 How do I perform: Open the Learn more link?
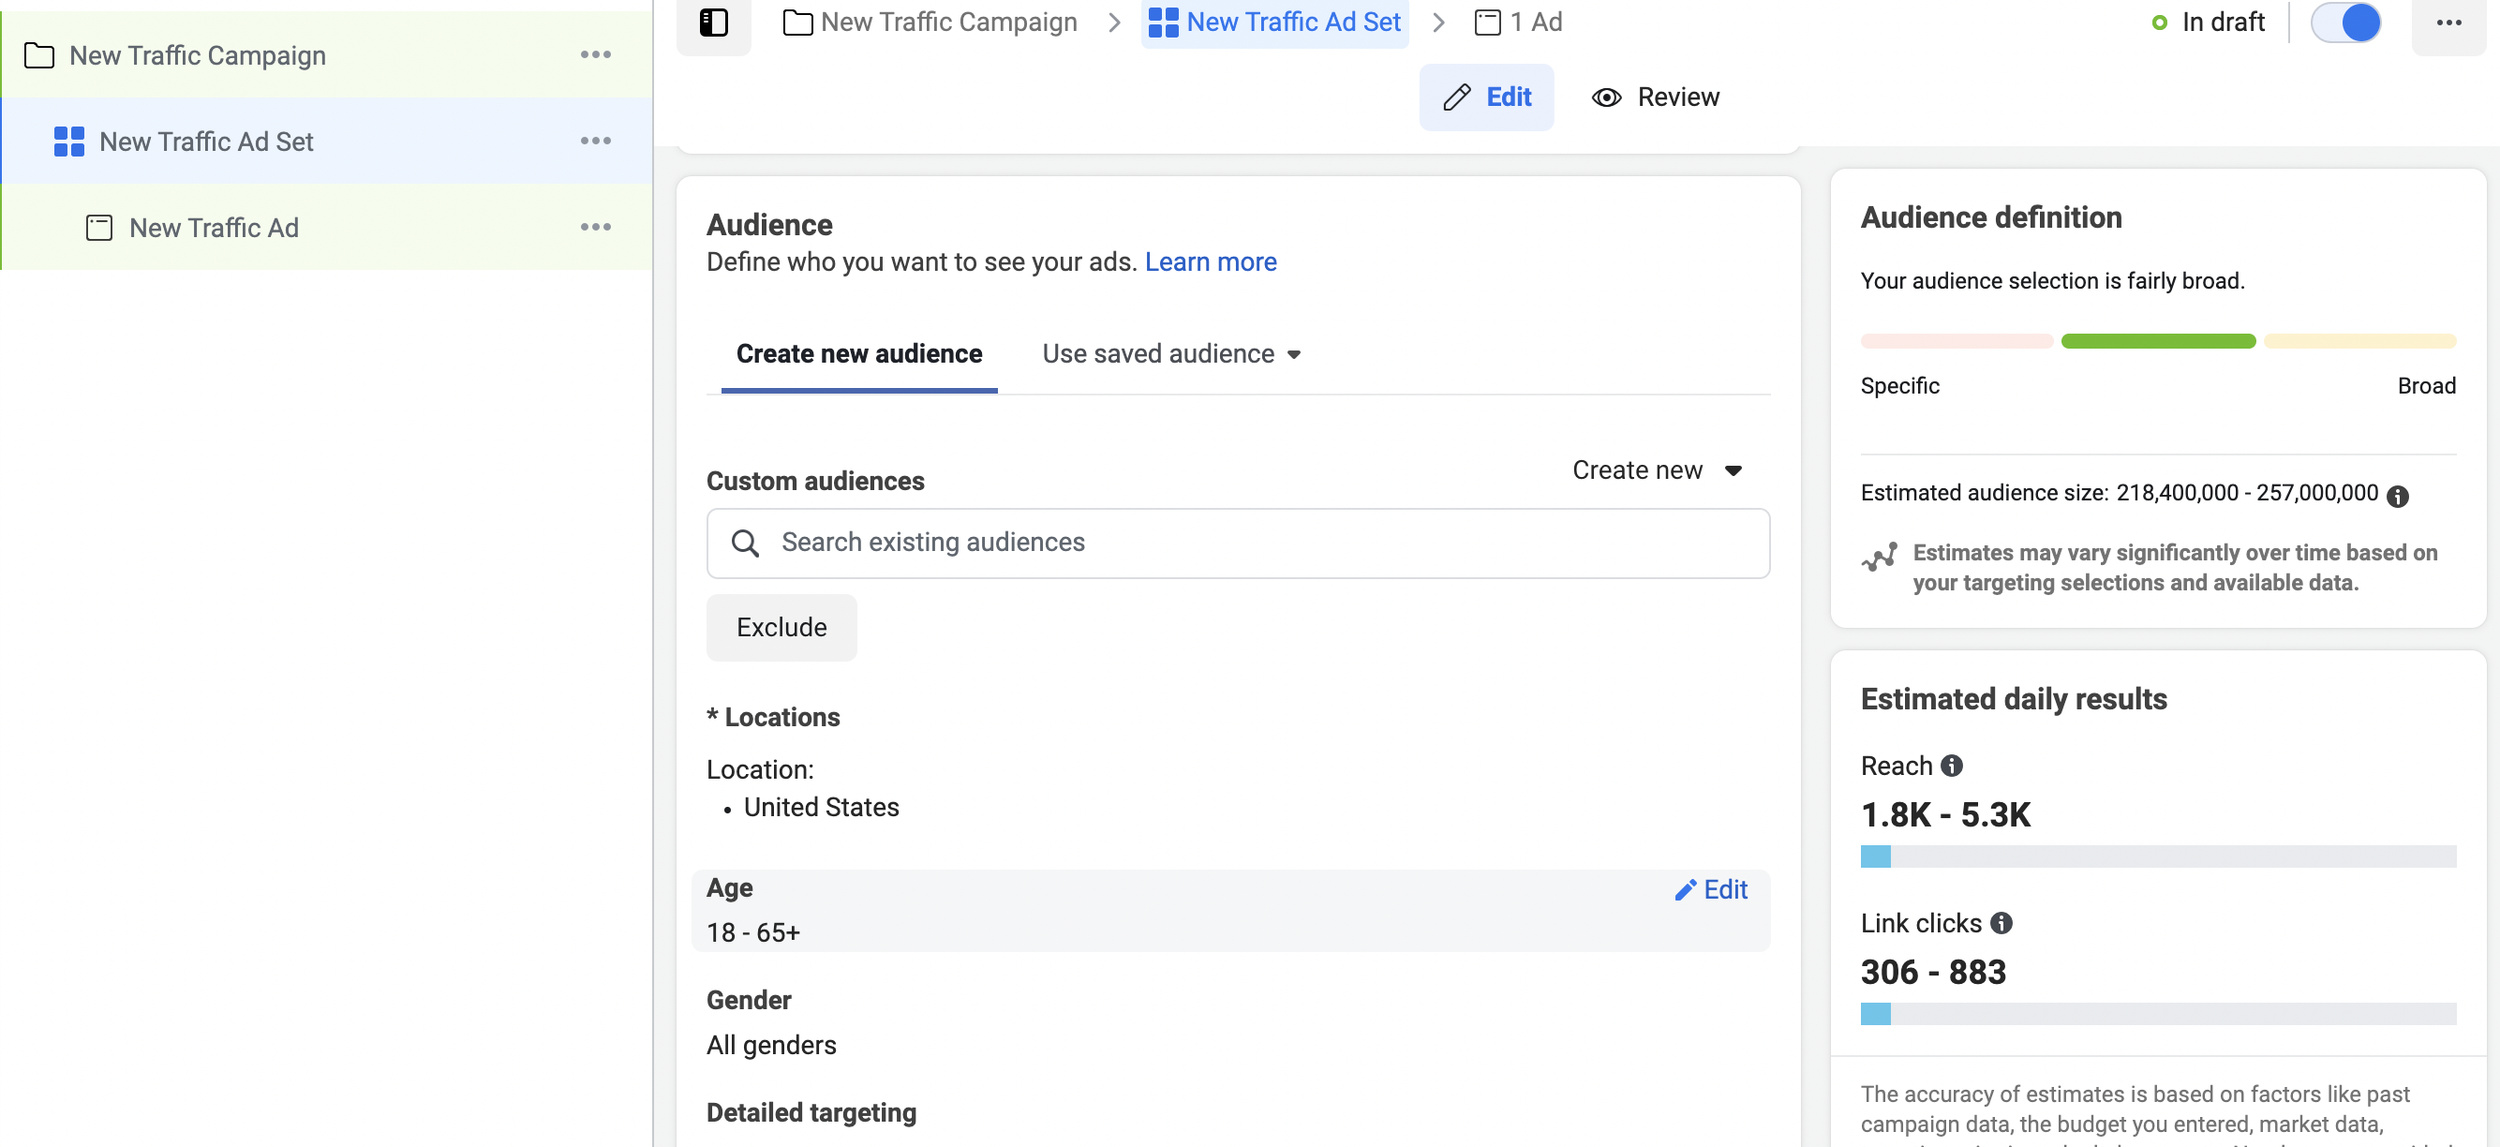point(1210,262)
